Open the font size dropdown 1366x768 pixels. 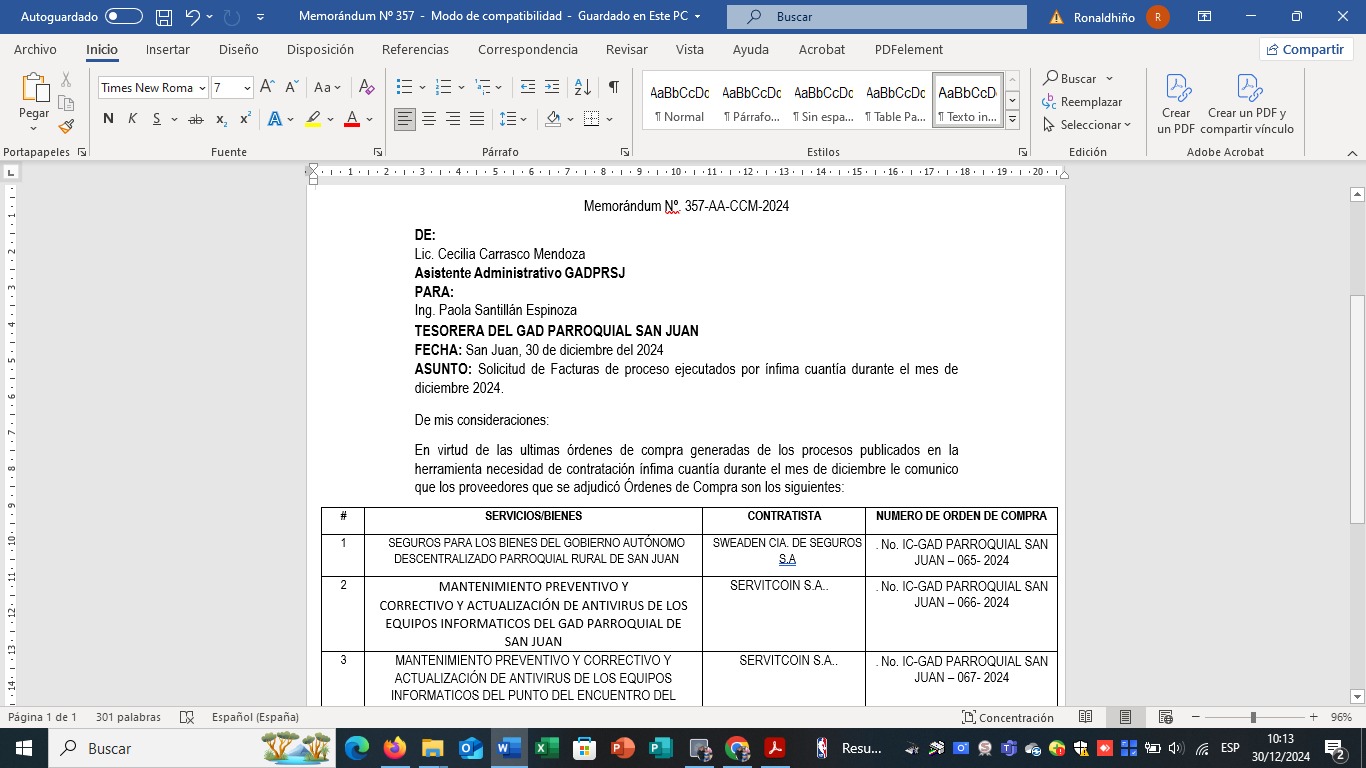(246, 88)
